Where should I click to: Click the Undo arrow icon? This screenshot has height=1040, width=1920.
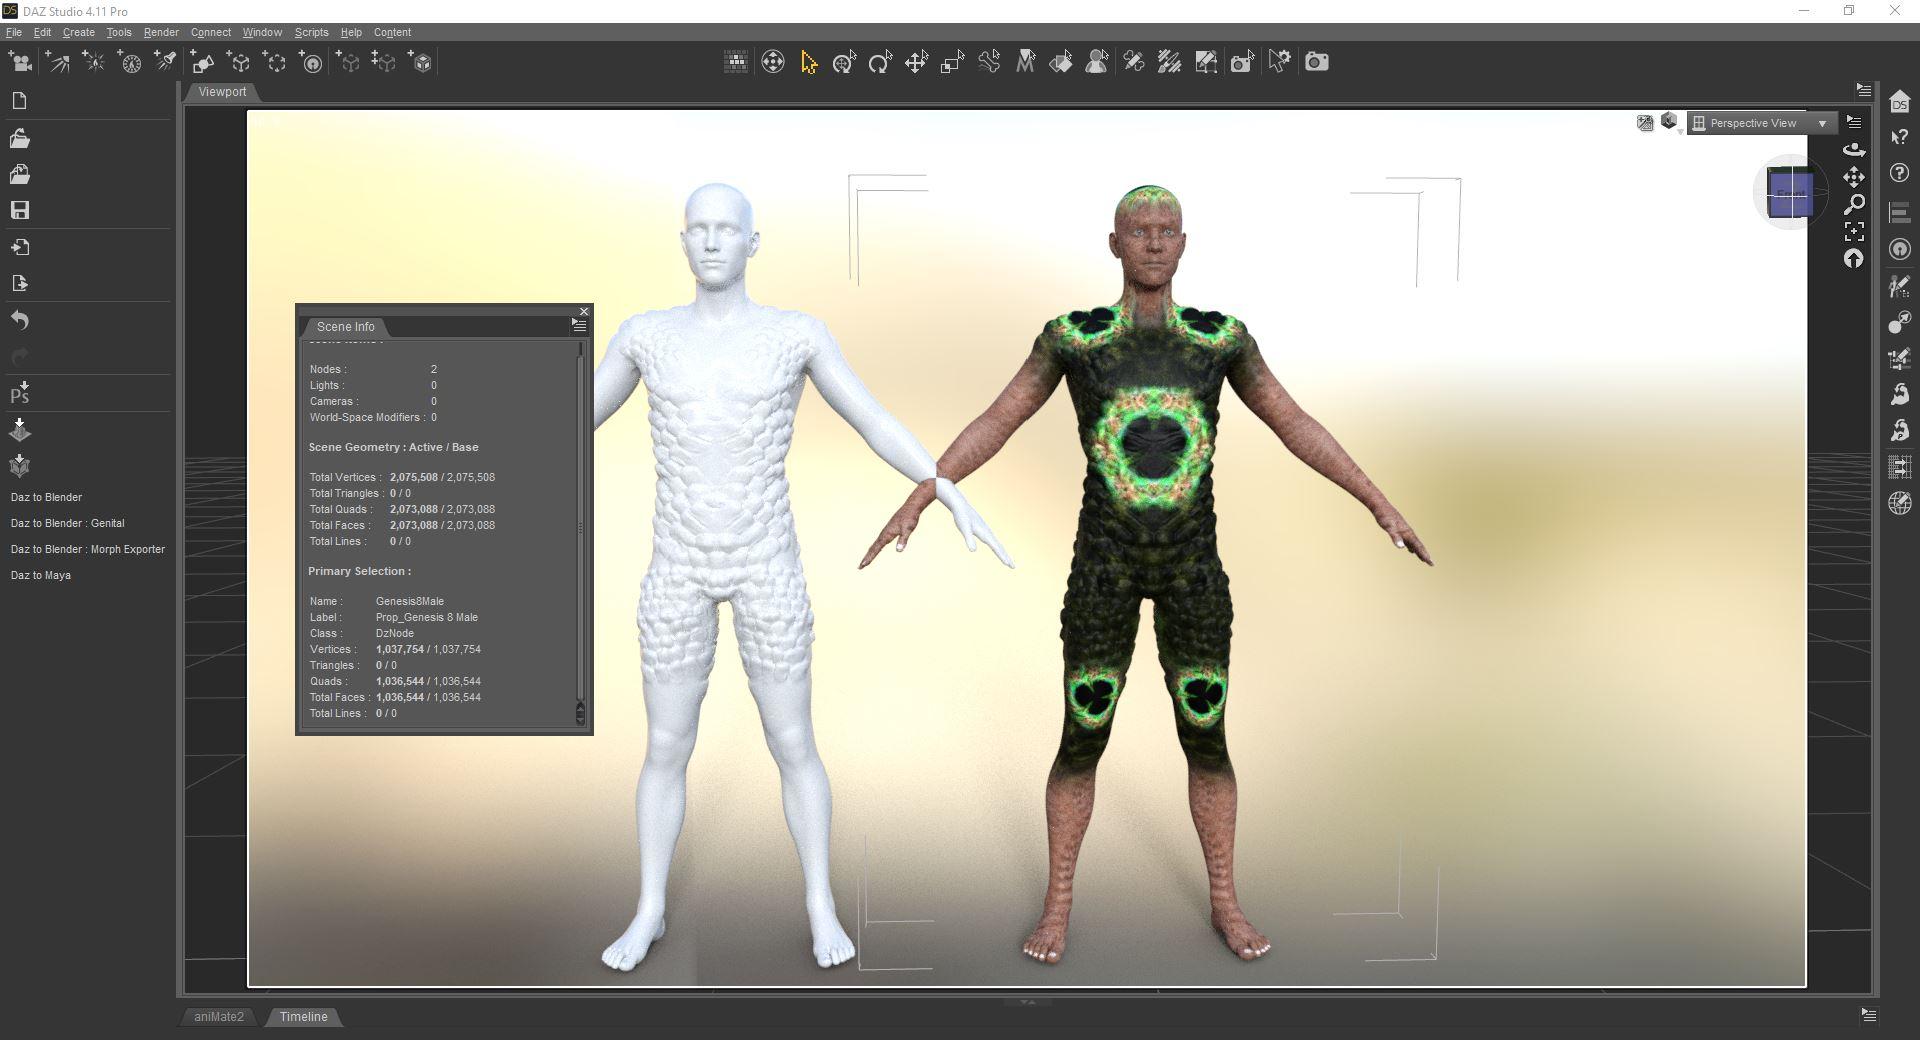[19, 320]
